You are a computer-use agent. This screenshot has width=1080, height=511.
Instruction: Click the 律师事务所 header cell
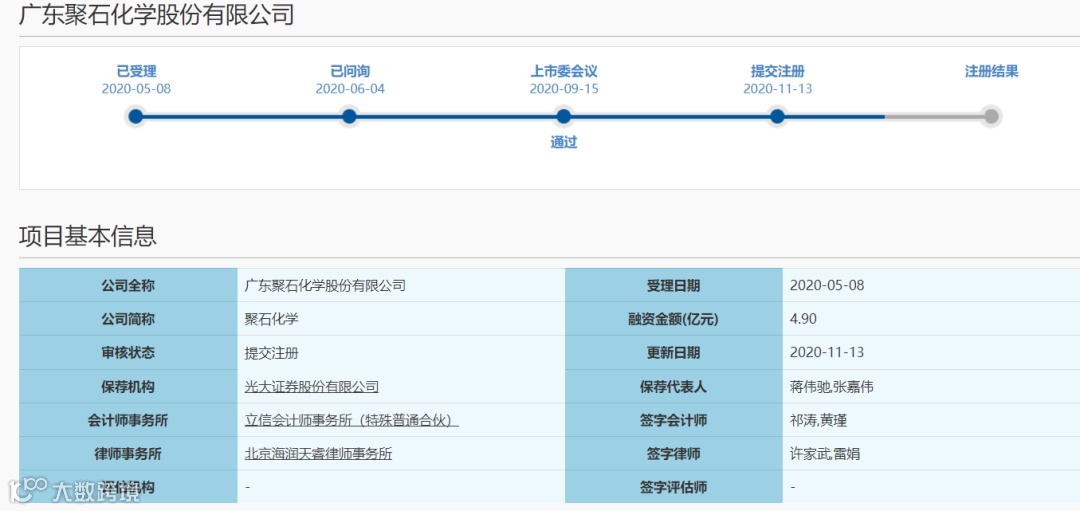coord(128,454)
